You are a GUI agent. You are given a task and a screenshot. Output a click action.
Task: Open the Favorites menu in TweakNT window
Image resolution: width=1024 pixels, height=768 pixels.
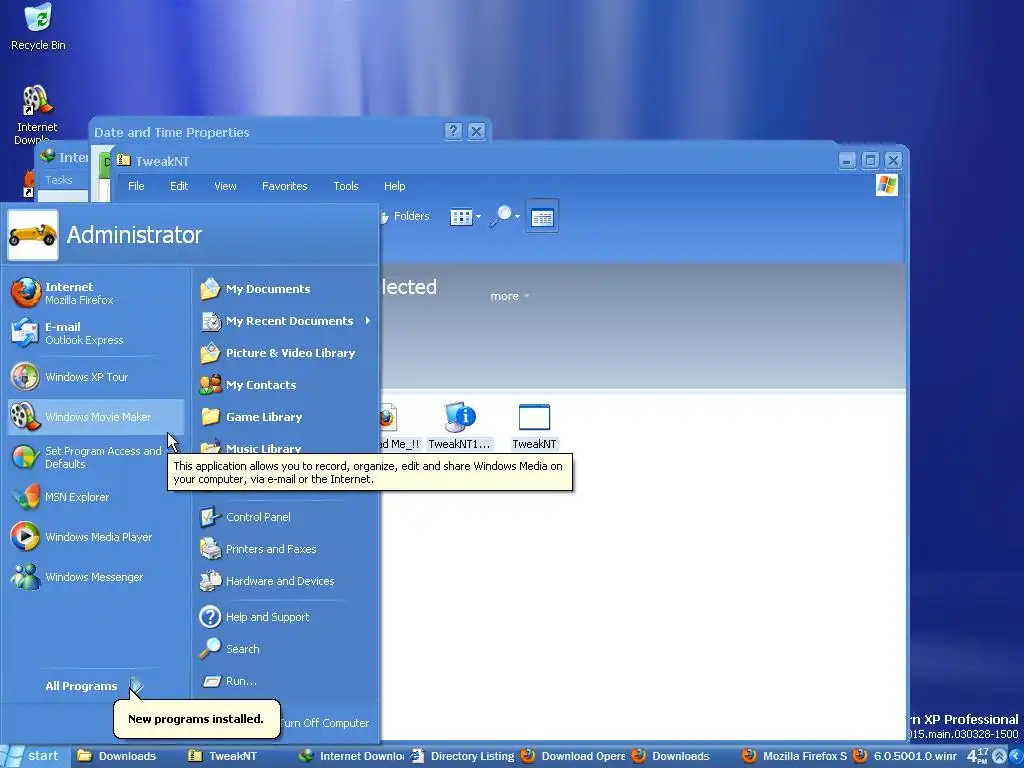point(285,186)
